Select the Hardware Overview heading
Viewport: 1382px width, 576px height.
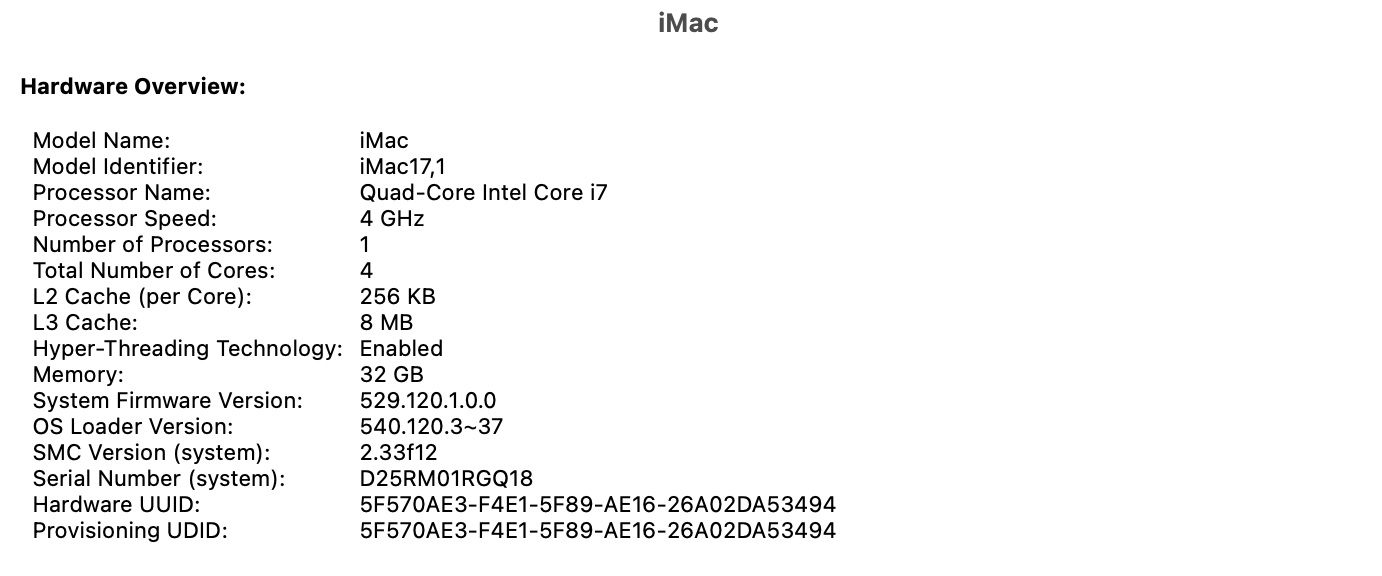[133, 87]
